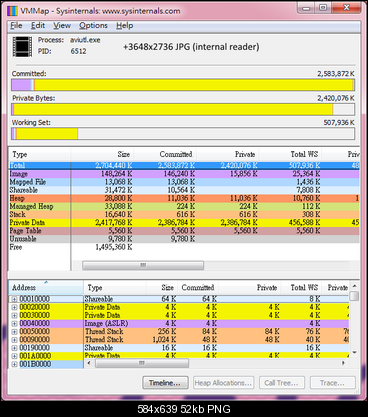Select the Heap type row

(184, 198)
